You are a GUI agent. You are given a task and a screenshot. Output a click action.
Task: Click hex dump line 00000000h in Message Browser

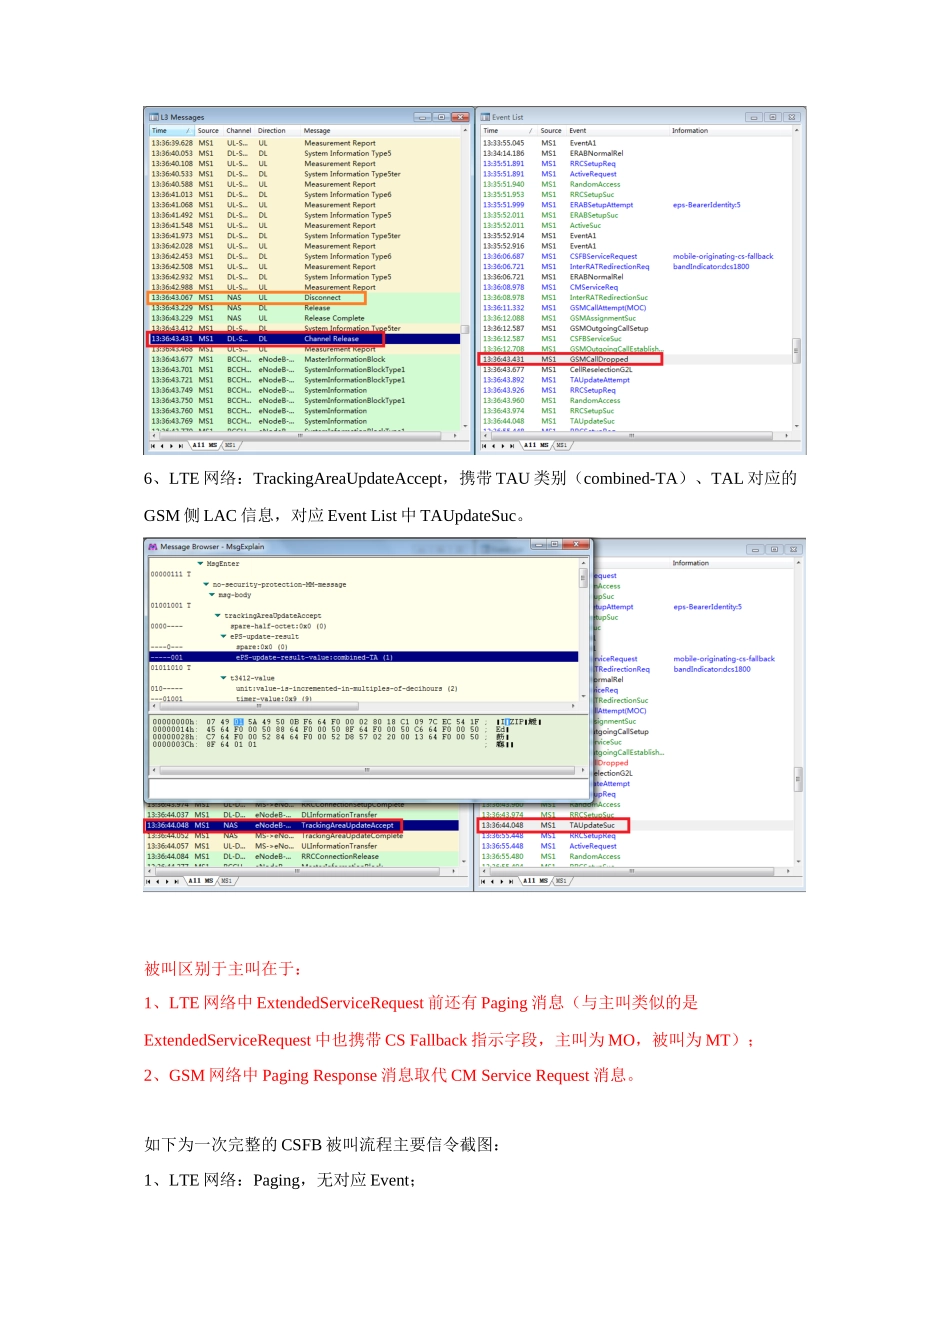(347, 722)
